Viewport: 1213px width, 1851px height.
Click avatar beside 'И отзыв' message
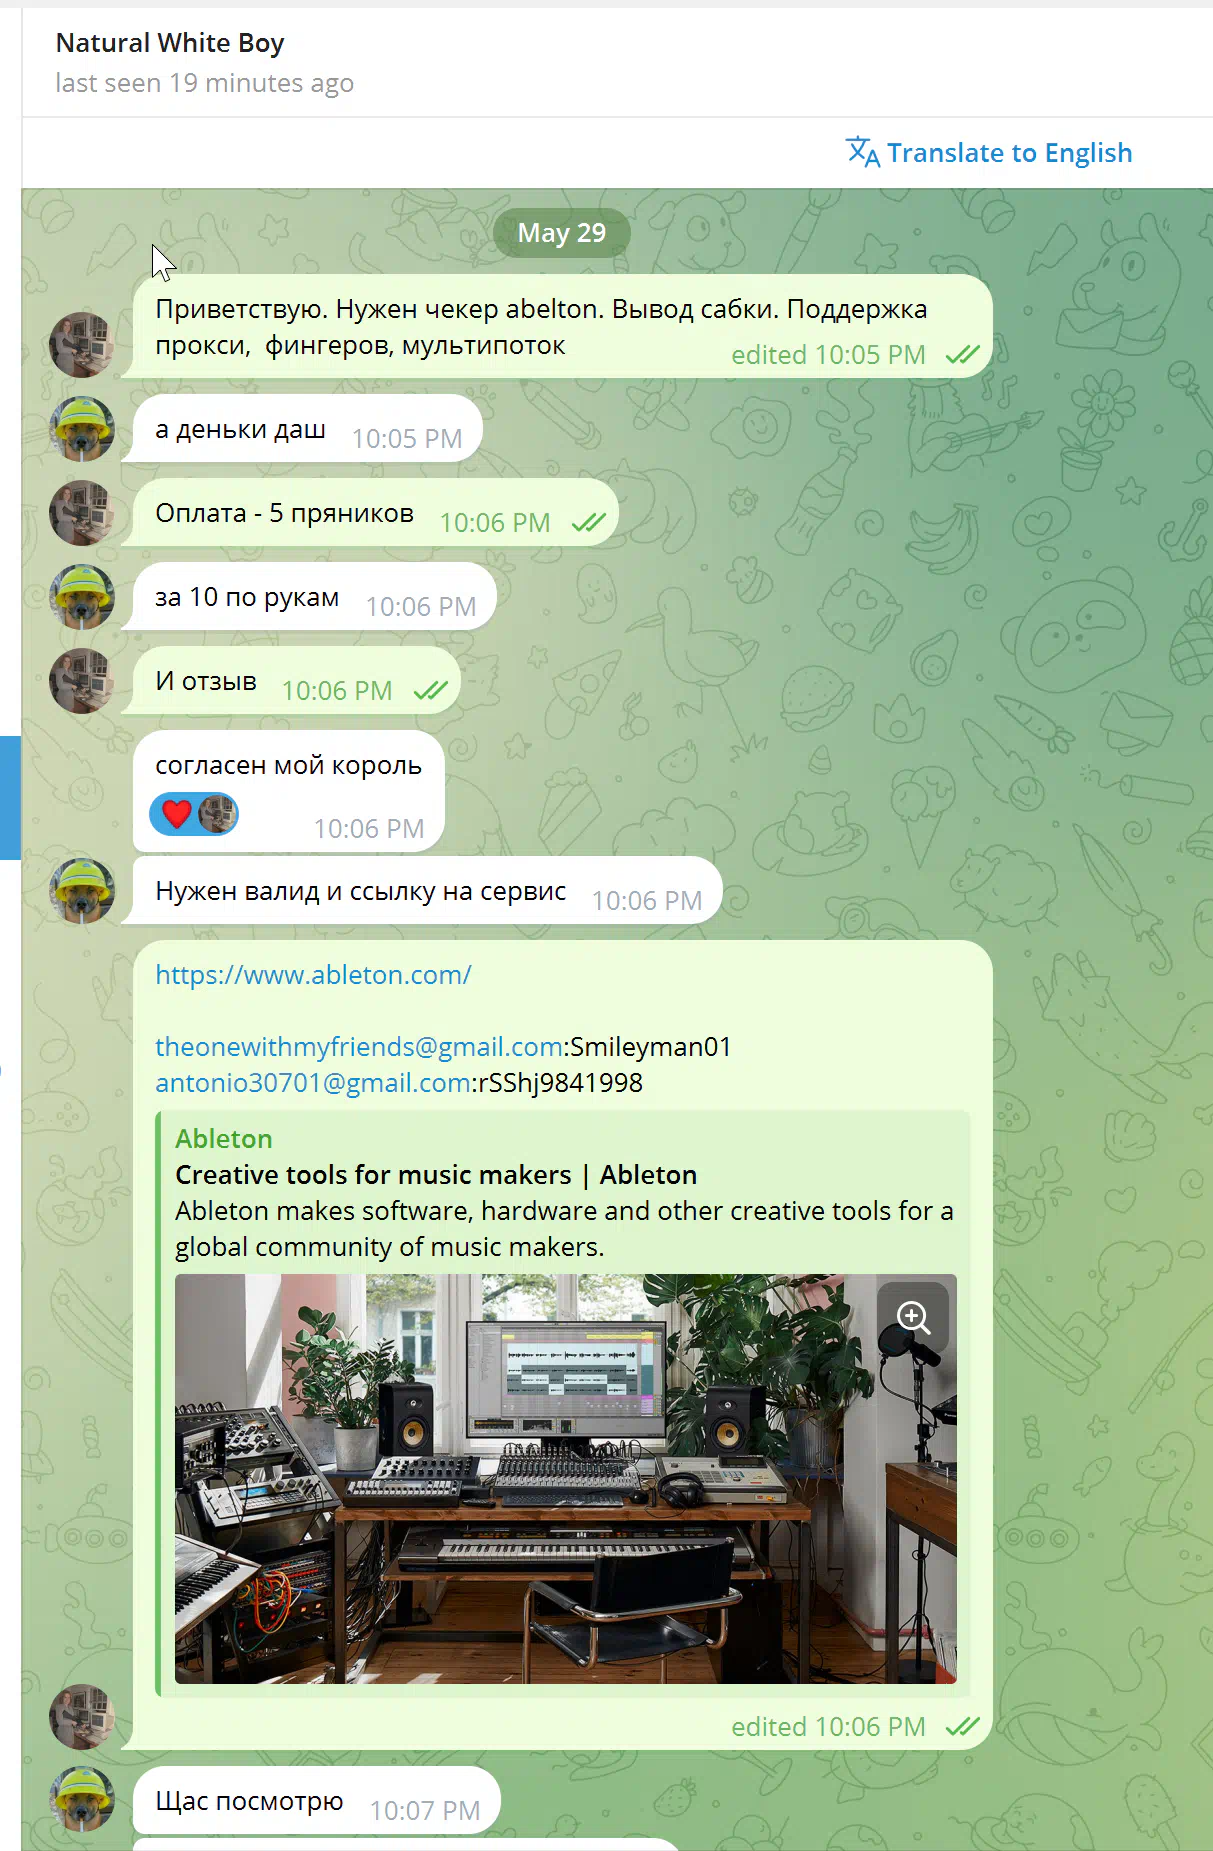coord(82,681)
